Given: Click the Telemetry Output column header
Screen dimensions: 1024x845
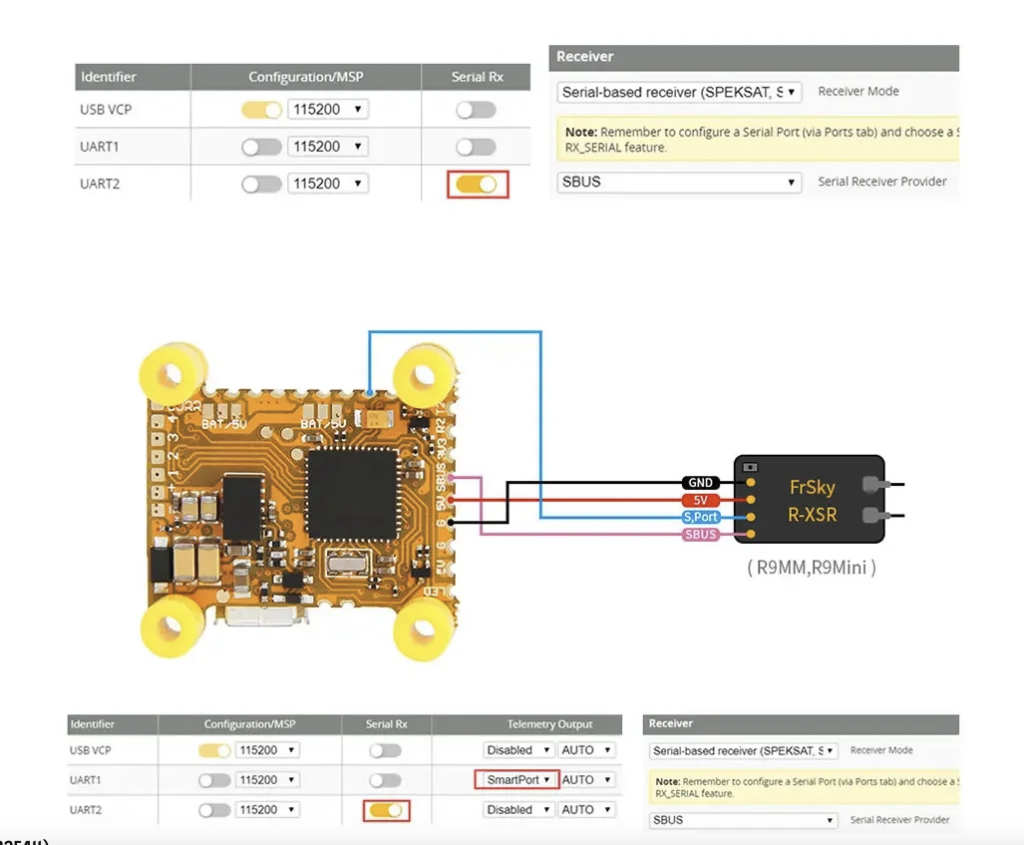Looking at the screenshot, I should 549,724.
